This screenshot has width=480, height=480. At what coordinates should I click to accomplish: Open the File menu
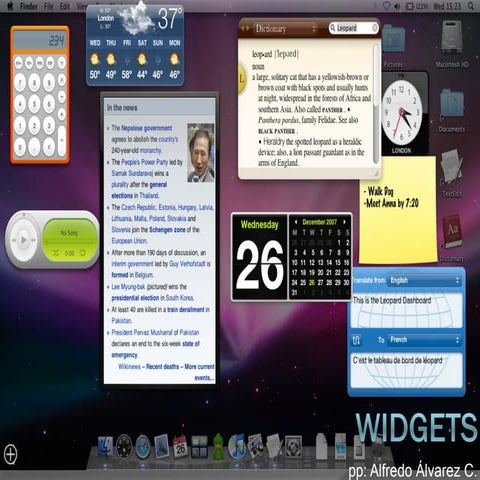click(49, 6)
